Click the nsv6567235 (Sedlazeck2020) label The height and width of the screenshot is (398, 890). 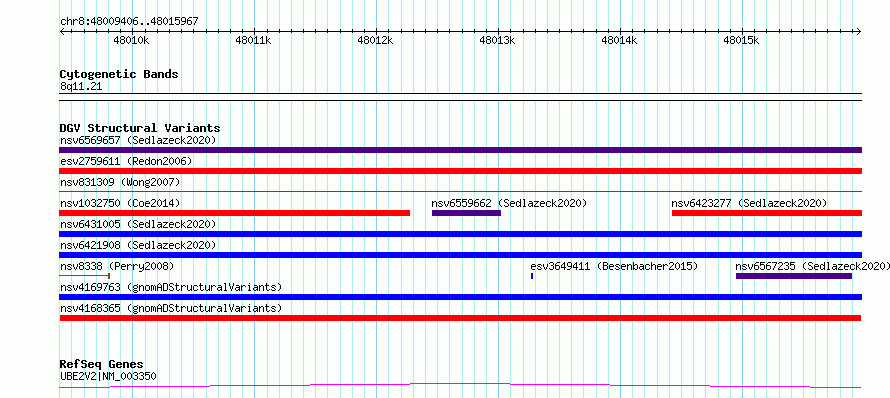pos(813,266)
